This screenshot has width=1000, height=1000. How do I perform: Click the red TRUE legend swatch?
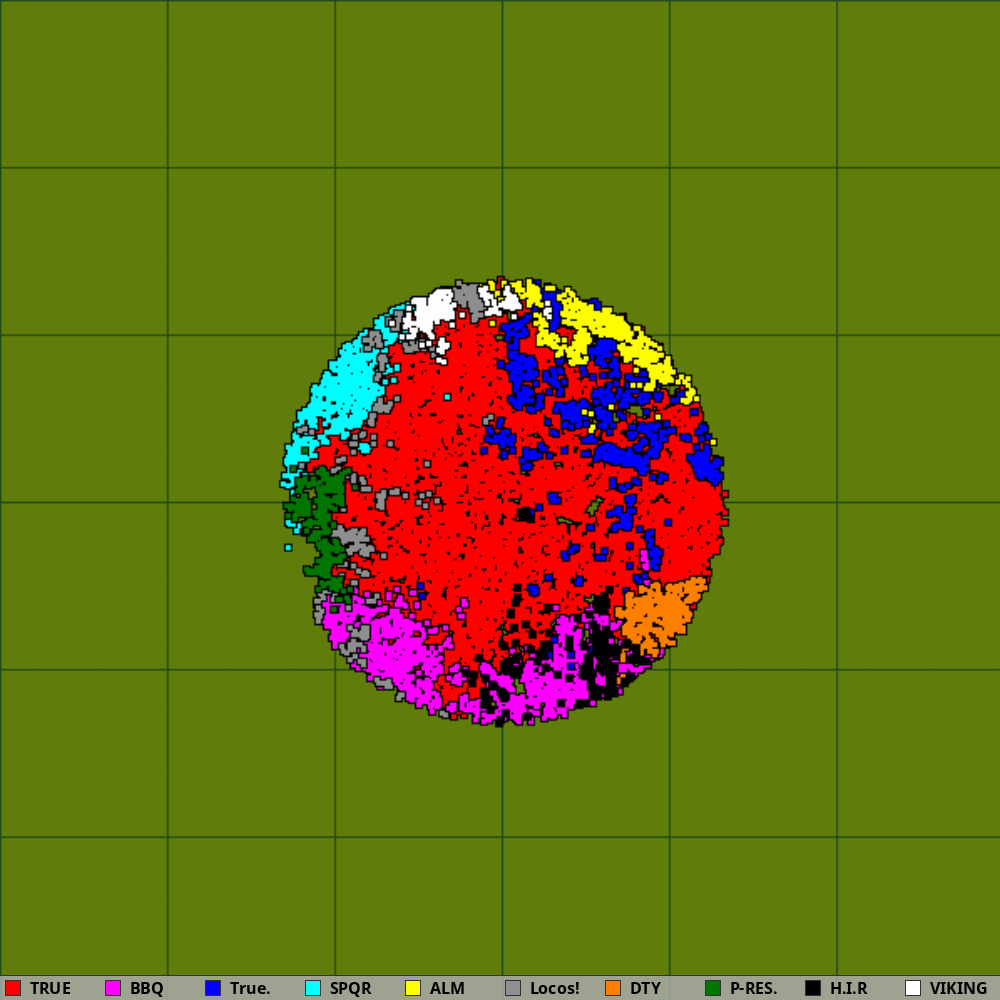pyautogui.click(x=13, y=988)
